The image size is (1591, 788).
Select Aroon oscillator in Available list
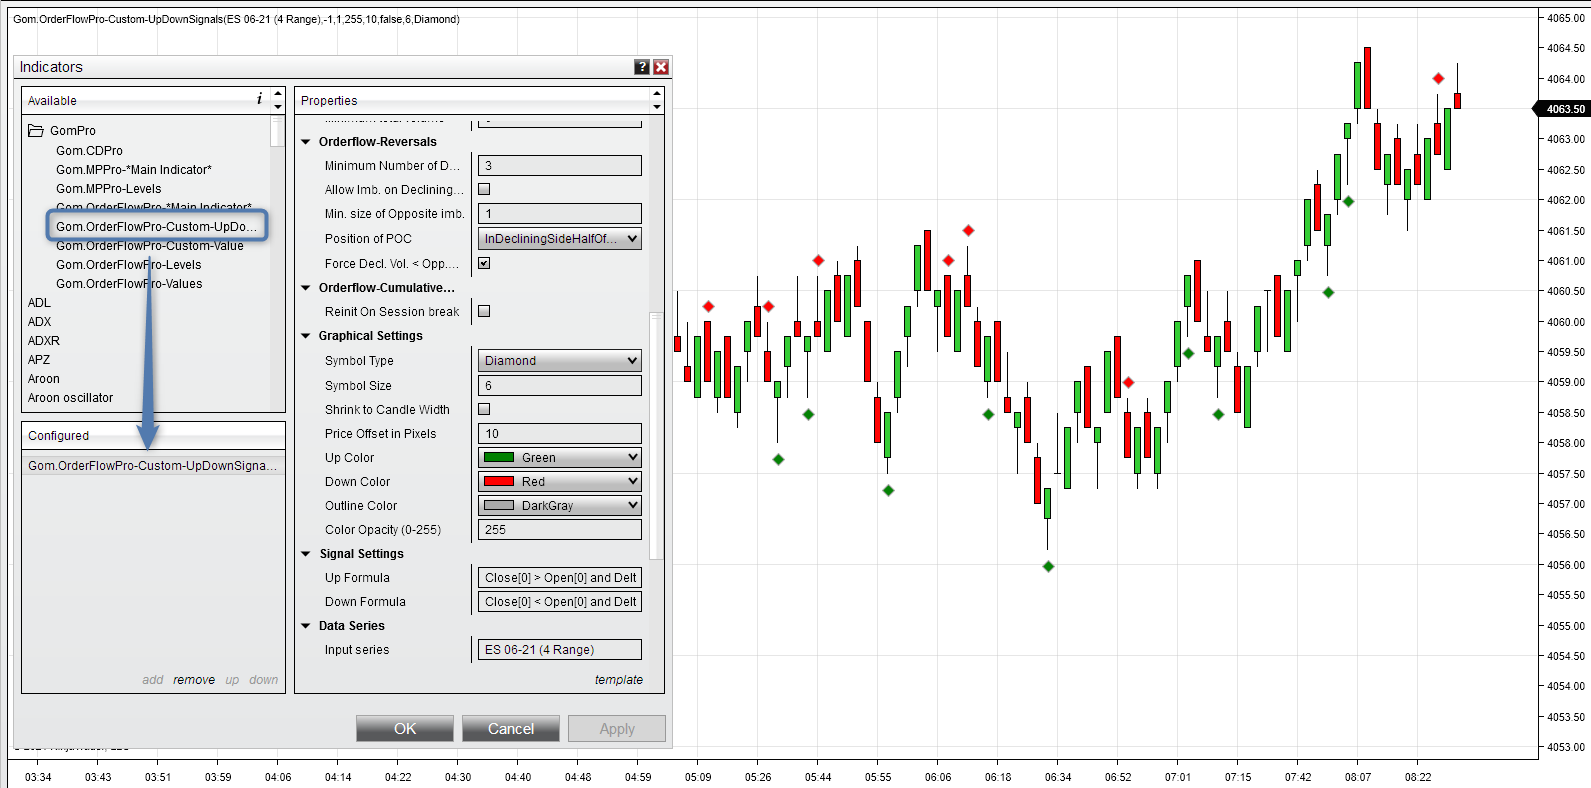[71, 398]
